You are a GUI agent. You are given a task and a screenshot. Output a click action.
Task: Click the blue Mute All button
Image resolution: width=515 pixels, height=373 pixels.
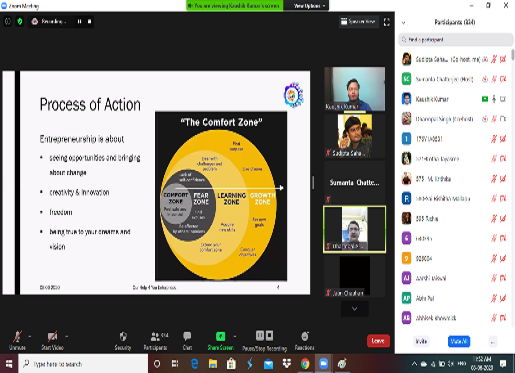(459, 341)
